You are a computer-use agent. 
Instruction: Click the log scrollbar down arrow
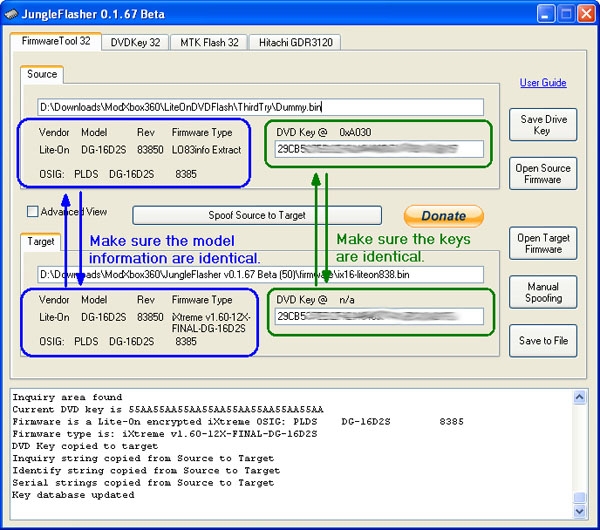tap(579, 511)
